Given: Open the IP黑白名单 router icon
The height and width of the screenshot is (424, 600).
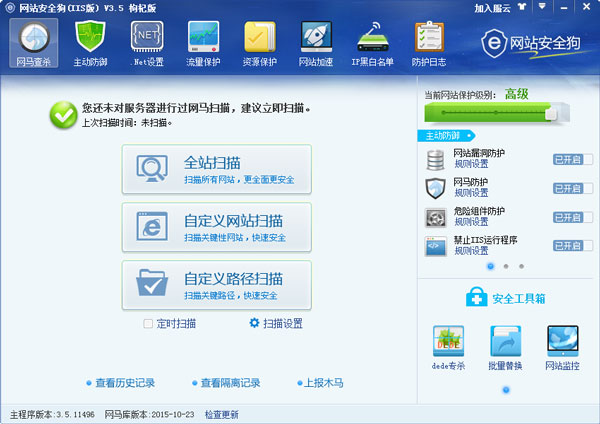Looking at the screenshot, I should tap(373, 37).
